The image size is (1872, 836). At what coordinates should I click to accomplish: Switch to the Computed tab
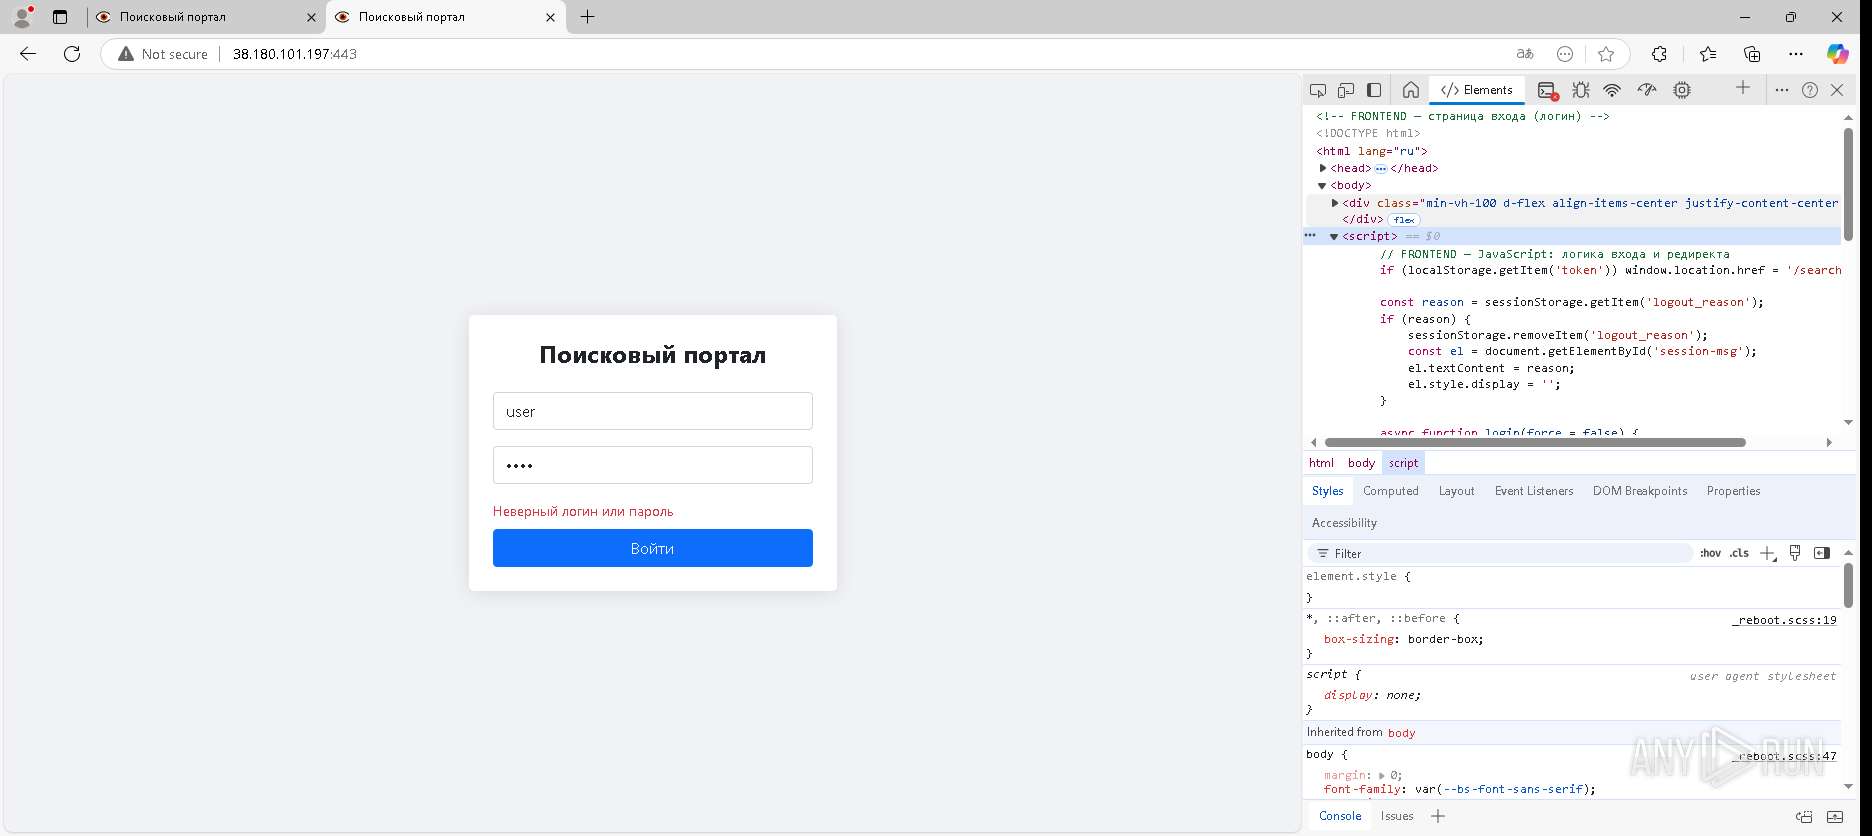(x=1390, y=491)
